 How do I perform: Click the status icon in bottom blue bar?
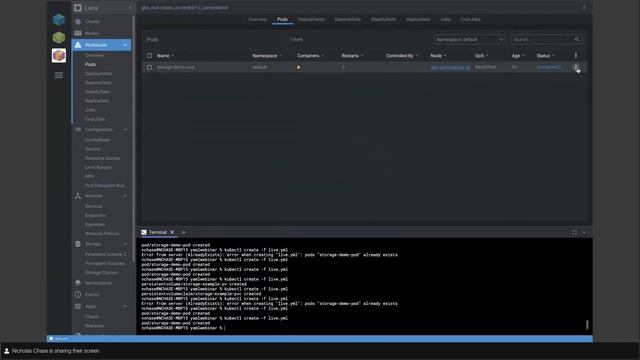tap(51, 339)
